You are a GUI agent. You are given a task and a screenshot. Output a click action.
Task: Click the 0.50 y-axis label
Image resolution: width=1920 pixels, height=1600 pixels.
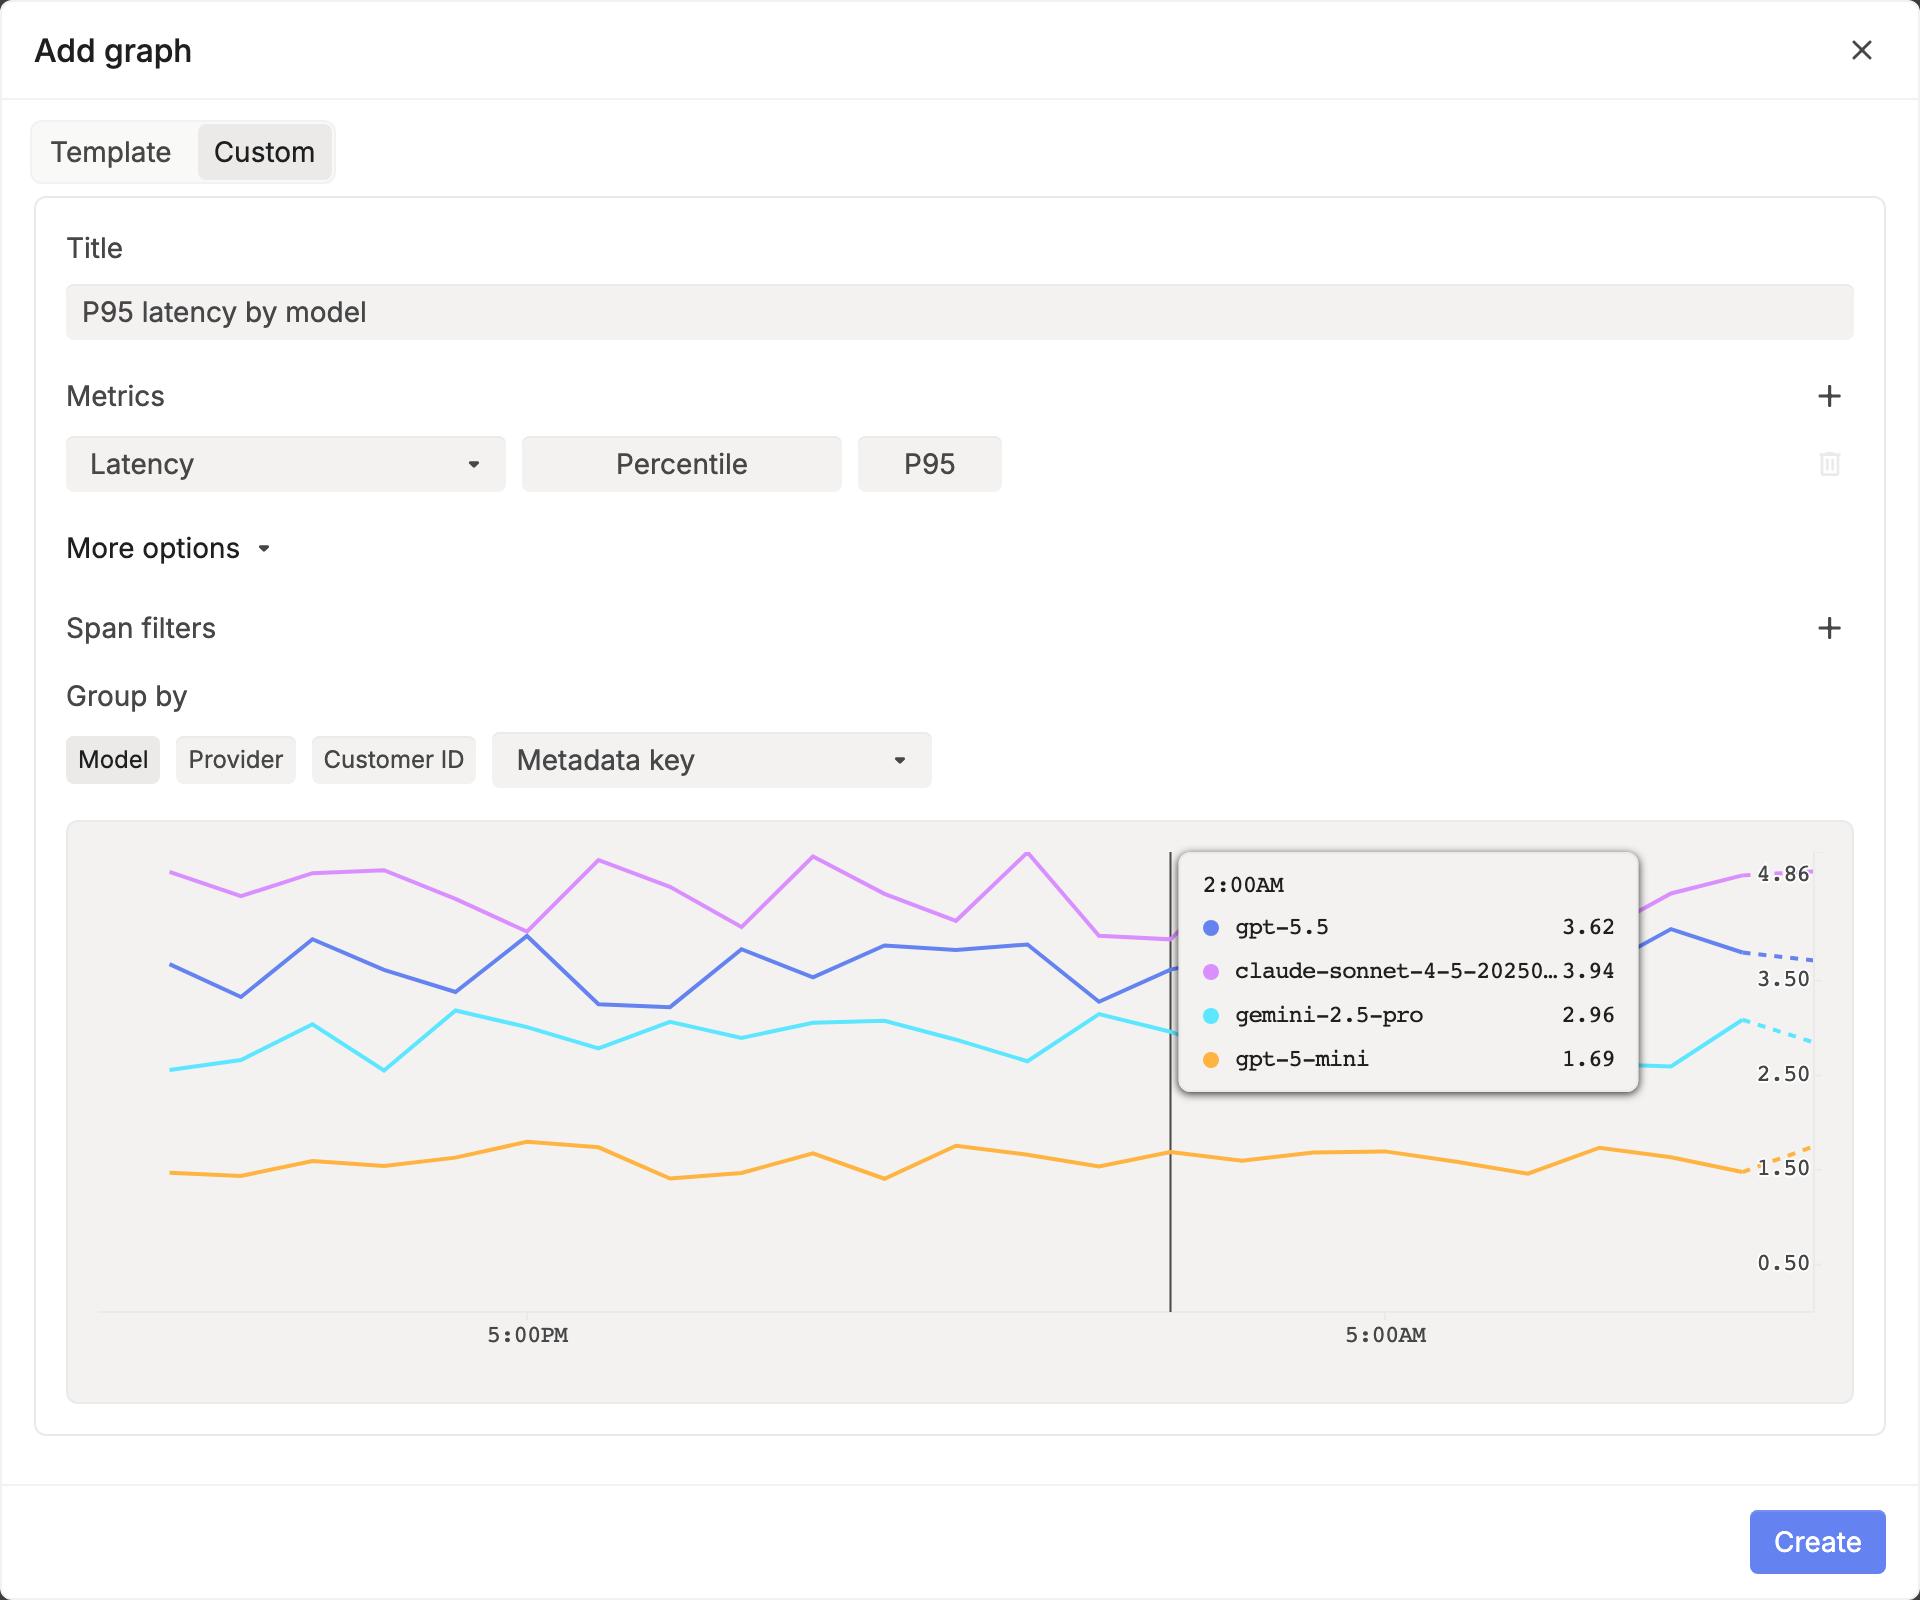pyautogui.click(x=1783, y=1263)
